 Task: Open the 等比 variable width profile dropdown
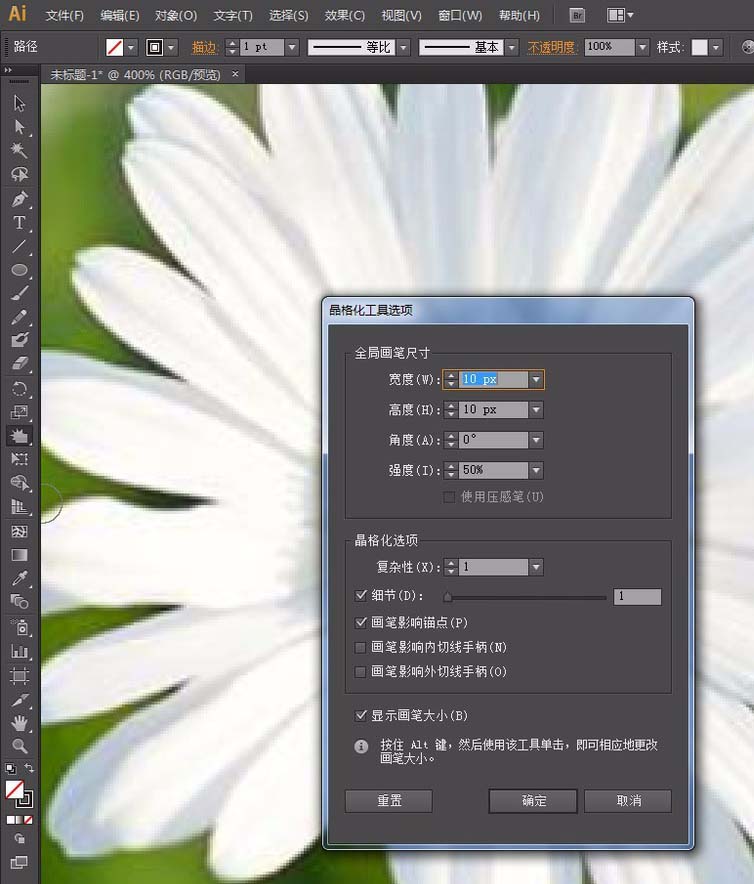403,47
